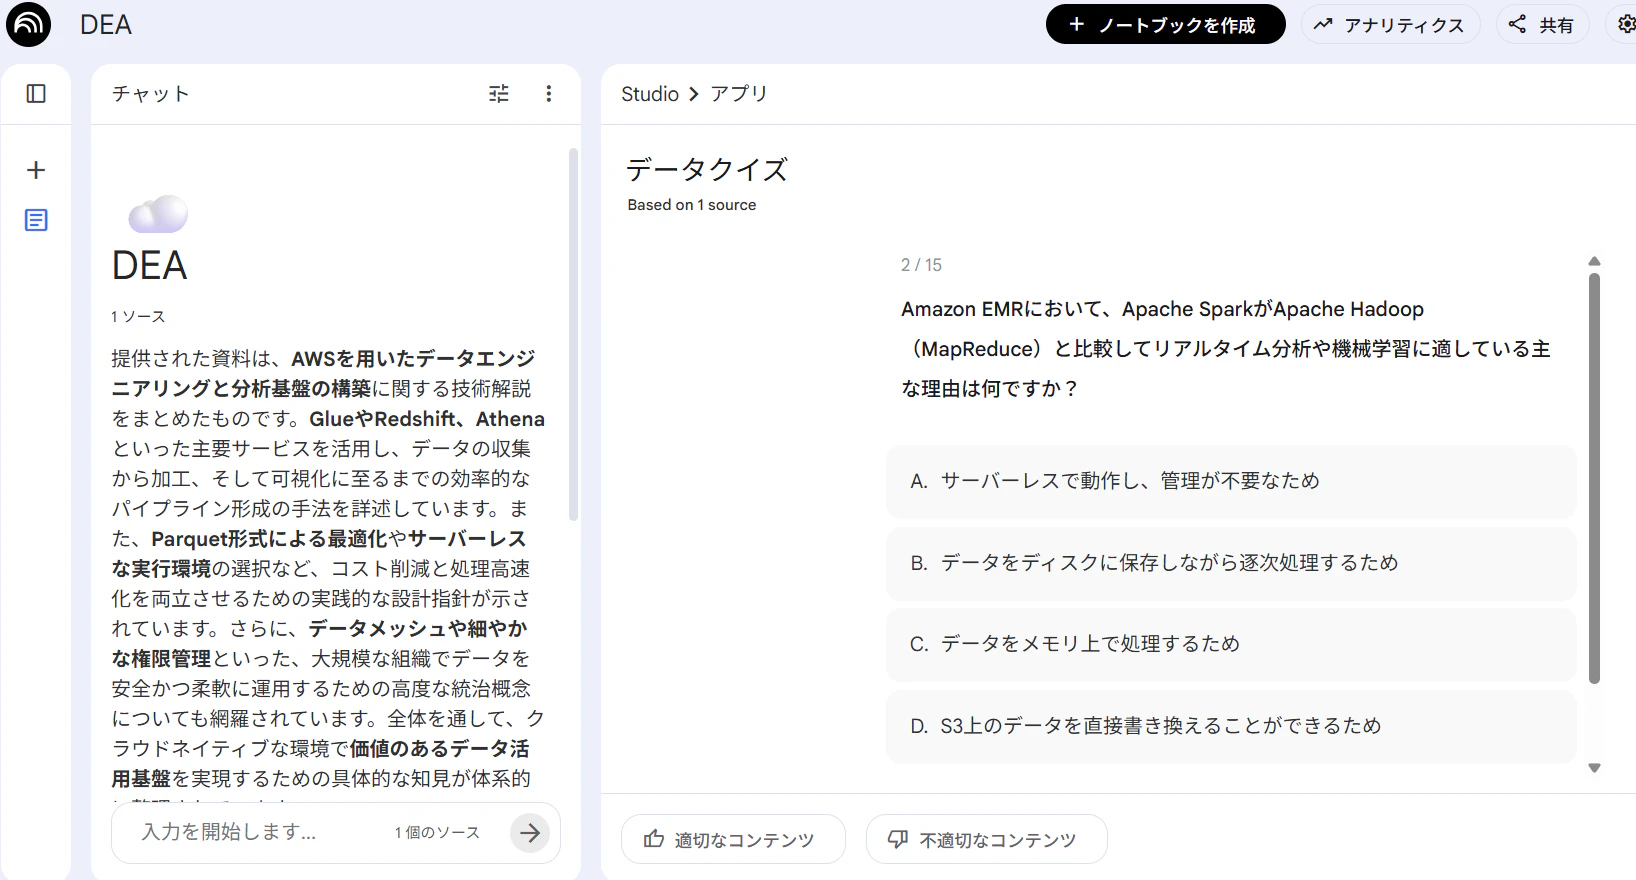Click the 1 ソース label under DEA

138,317
